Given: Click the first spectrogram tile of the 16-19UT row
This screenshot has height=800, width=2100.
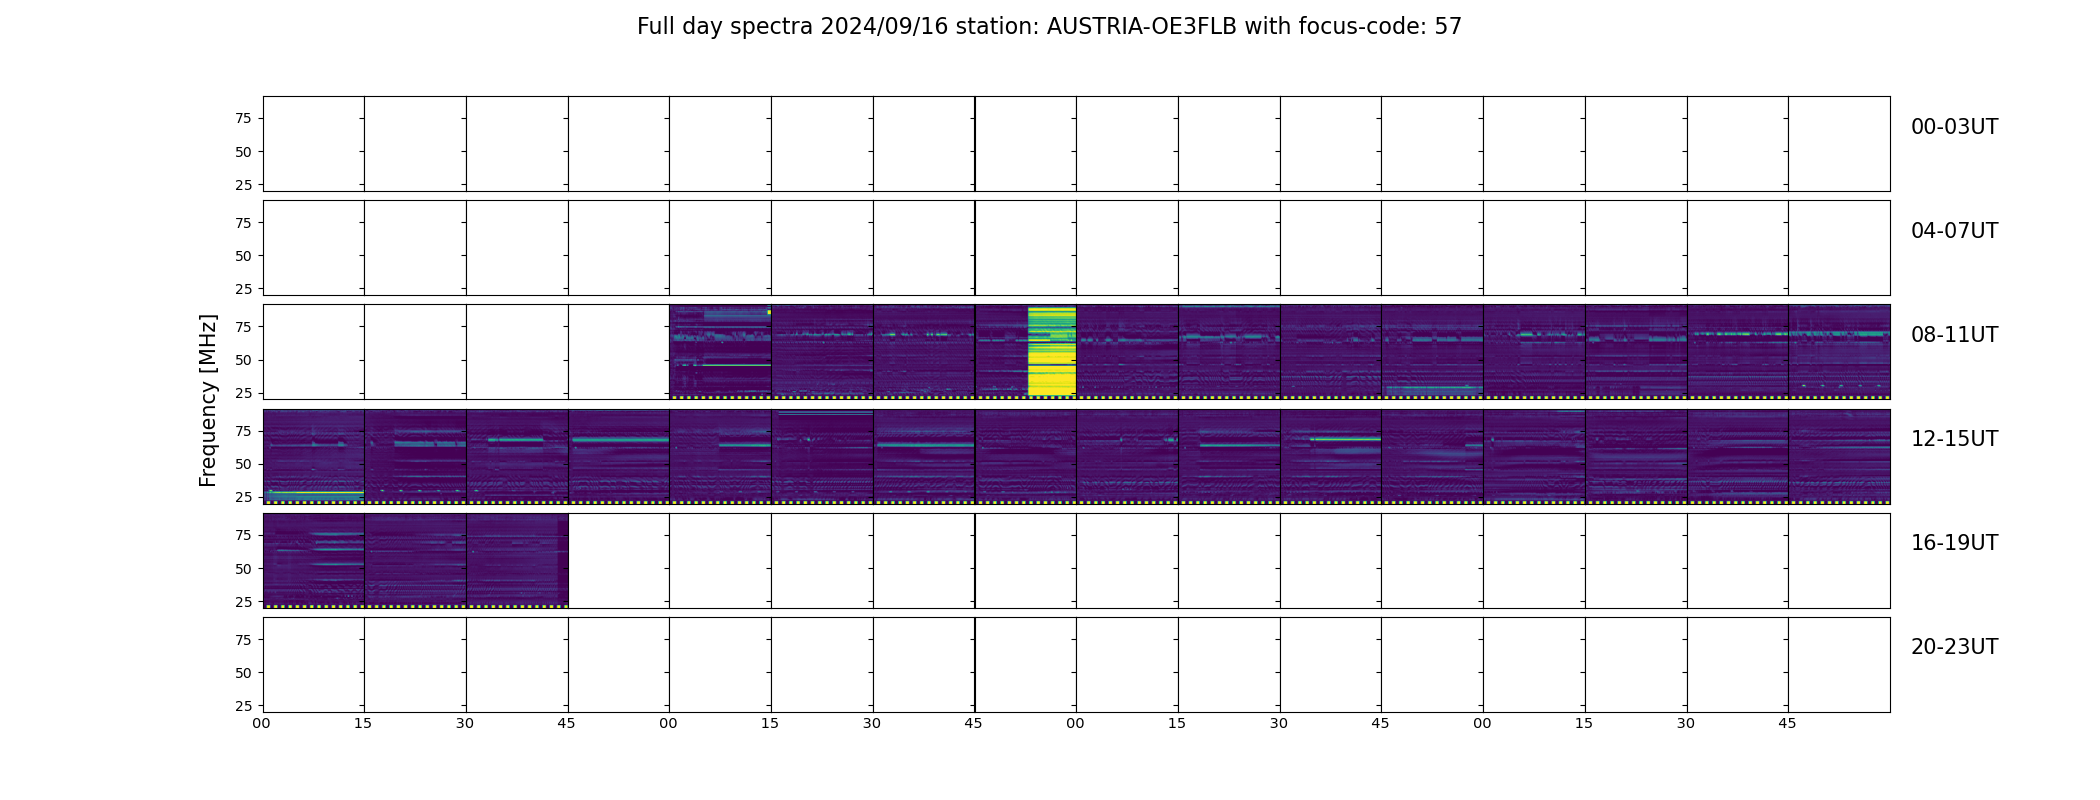Looking at the screenshot, I should (x=314, y=561).
